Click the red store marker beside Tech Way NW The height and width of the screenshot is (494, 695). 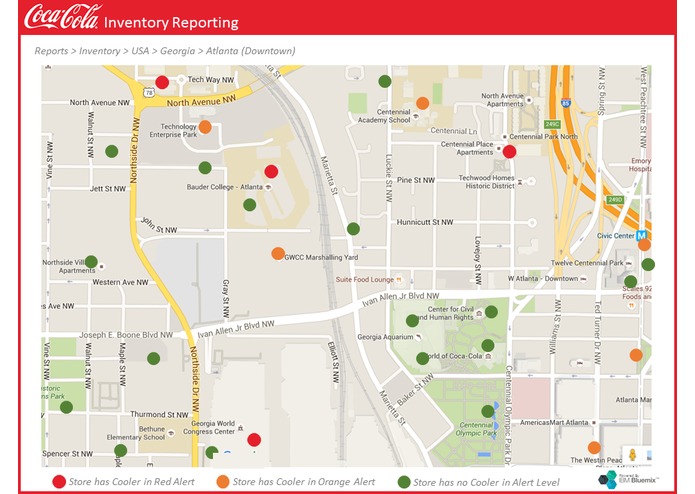(162, 82)
